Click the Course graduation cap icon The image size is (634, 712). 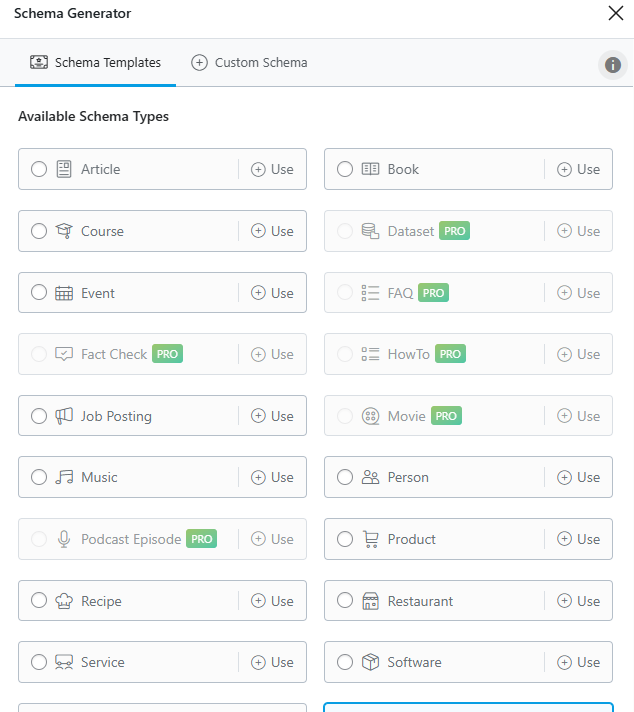click(64, 231)
